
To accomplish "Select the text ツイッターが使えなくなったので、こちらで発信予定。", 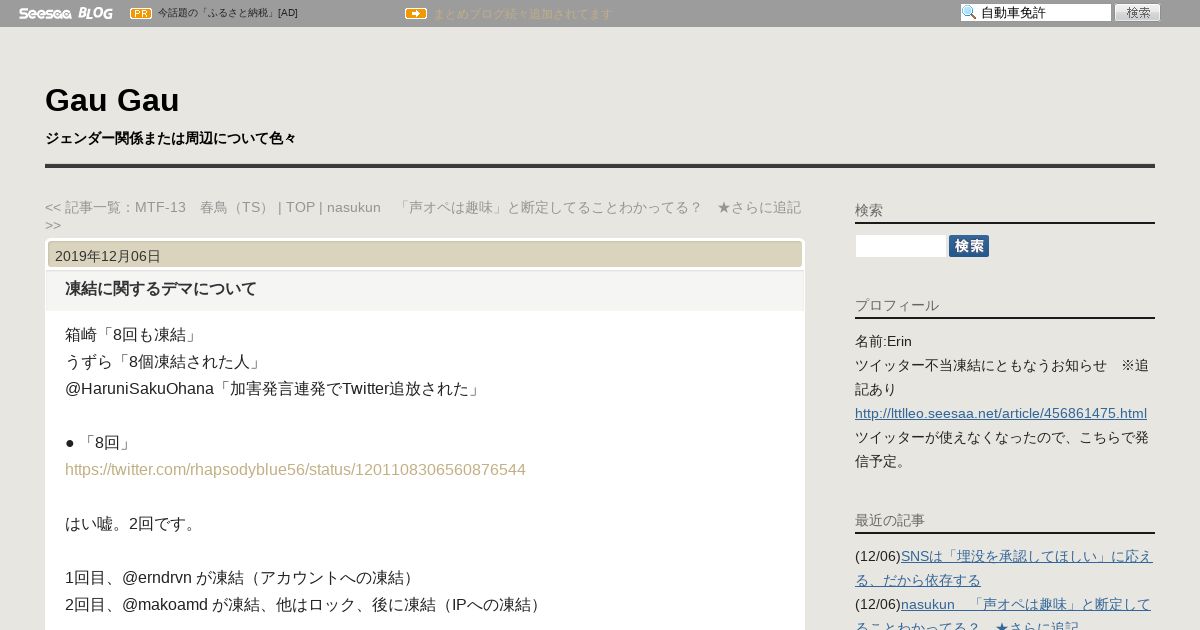I will pos(1002,449).
